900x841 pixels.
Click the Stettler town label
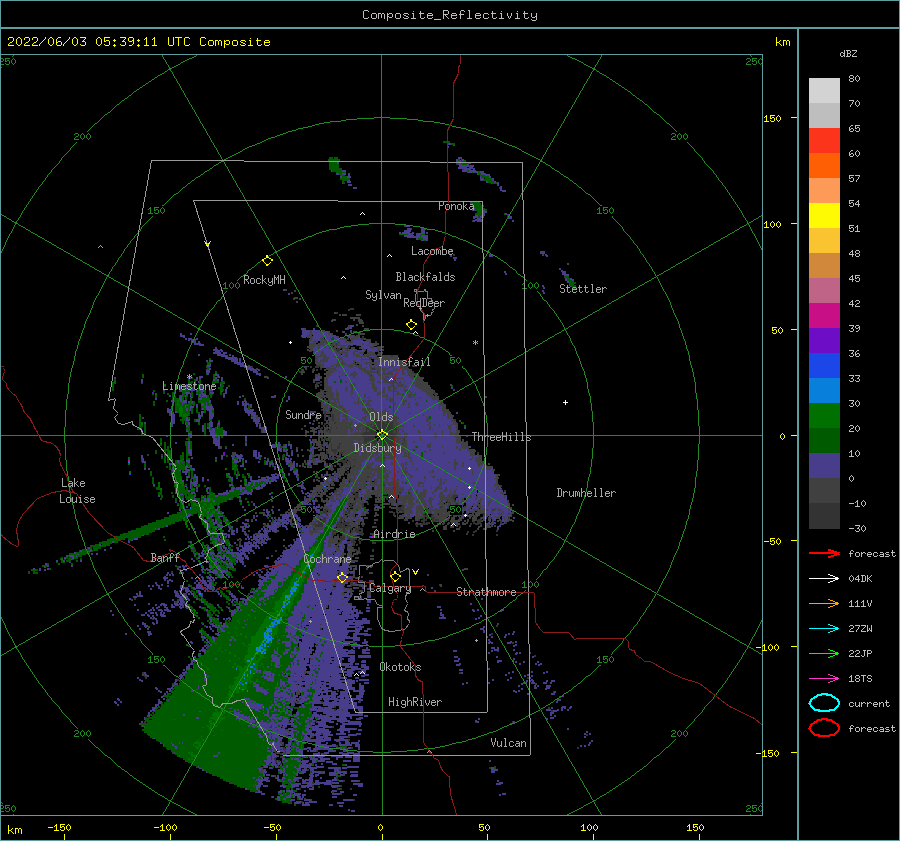click(583, 289)
